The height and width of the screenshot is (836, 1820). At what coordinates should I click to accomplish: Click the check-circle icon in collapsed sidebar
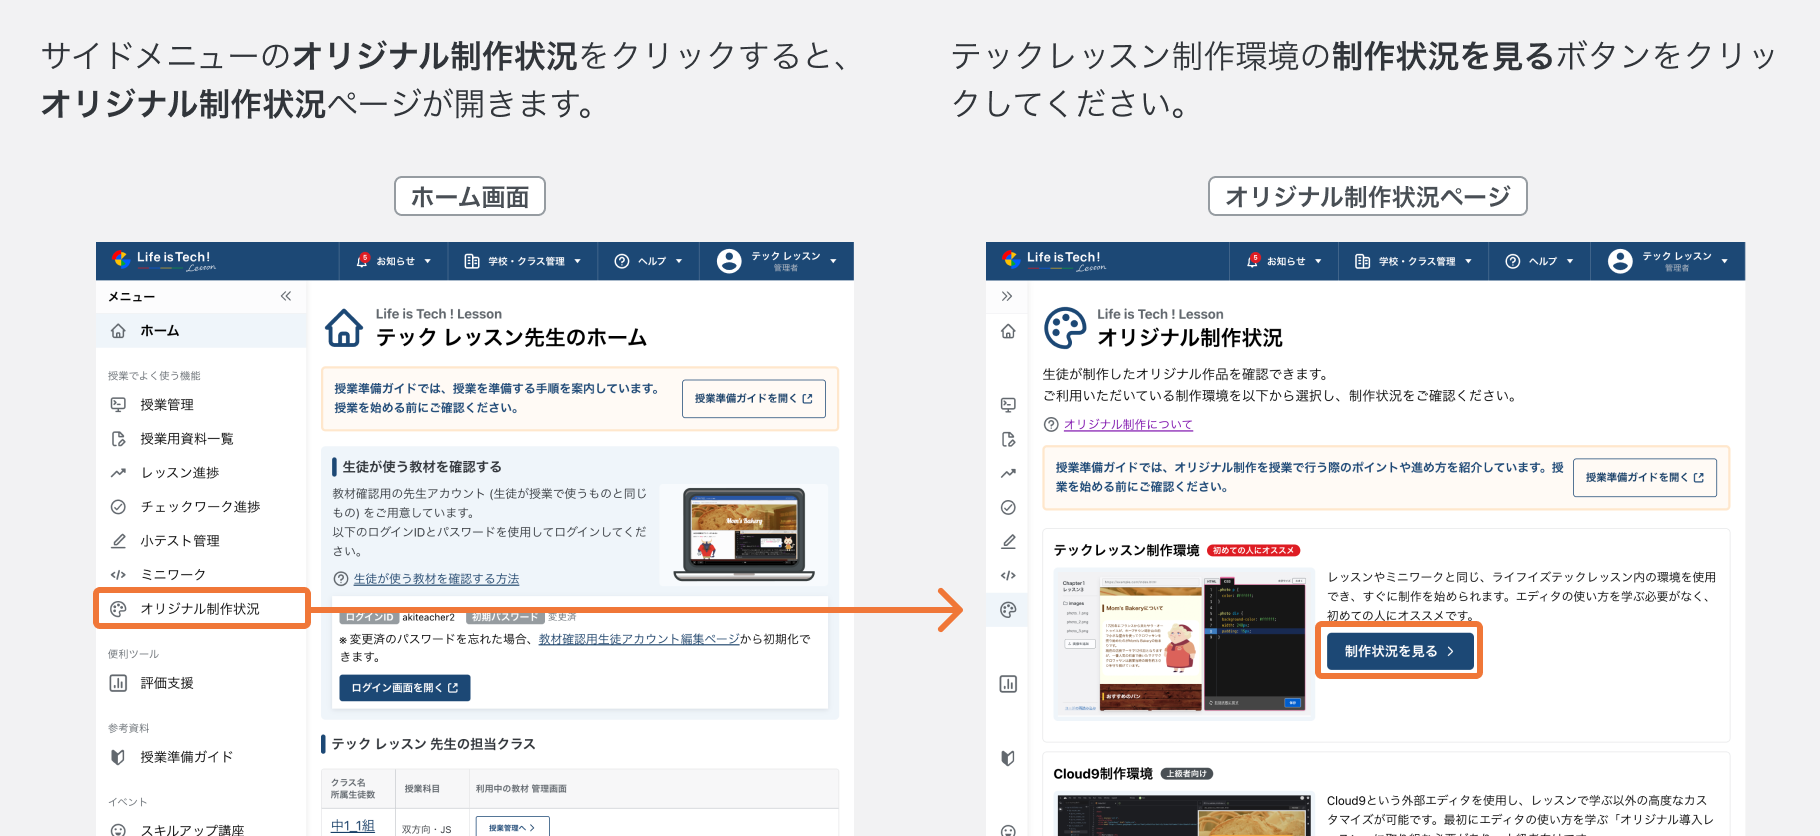point(1008,507)
